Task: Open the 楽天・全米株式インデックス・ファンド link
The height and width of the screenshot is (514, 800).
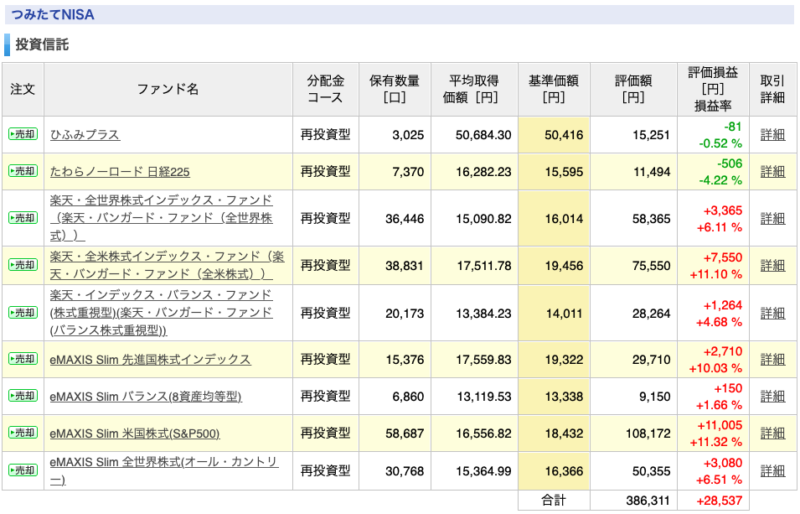Action: [x=167, y=265]
